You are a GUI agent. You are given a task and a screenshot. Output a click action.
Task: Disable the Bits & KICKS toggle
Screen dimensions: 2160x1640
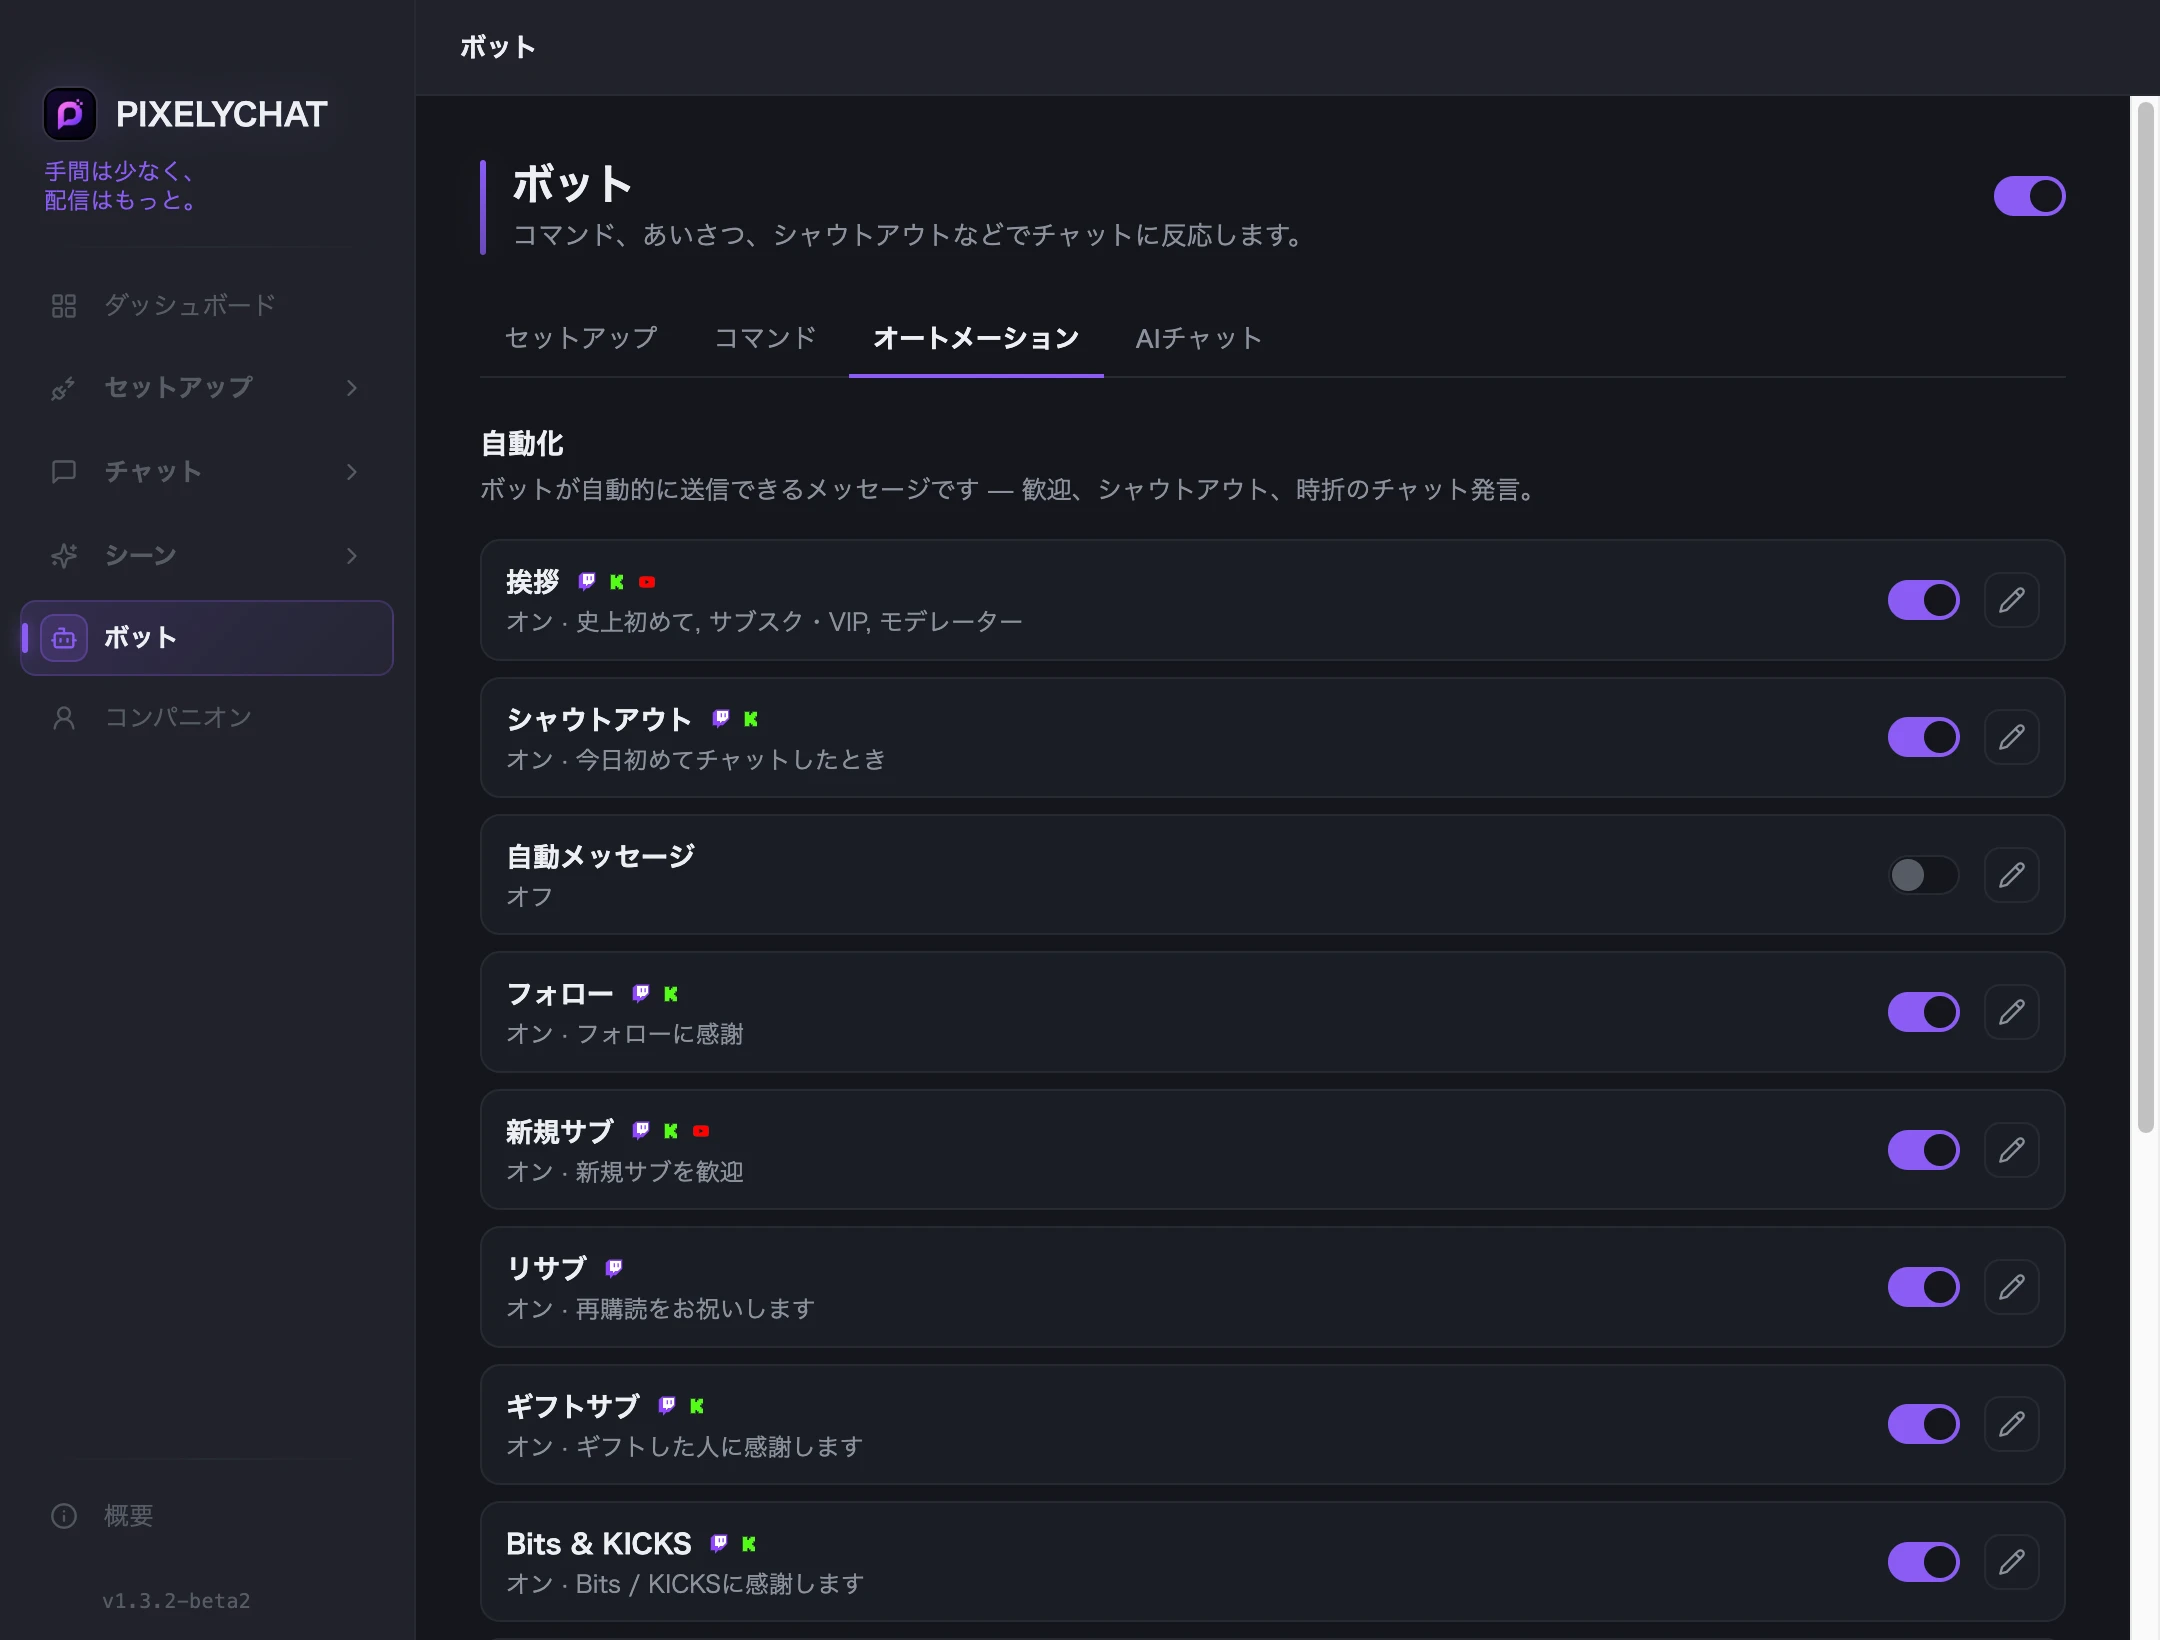pyautogui.click(x=1923, y=1562)
